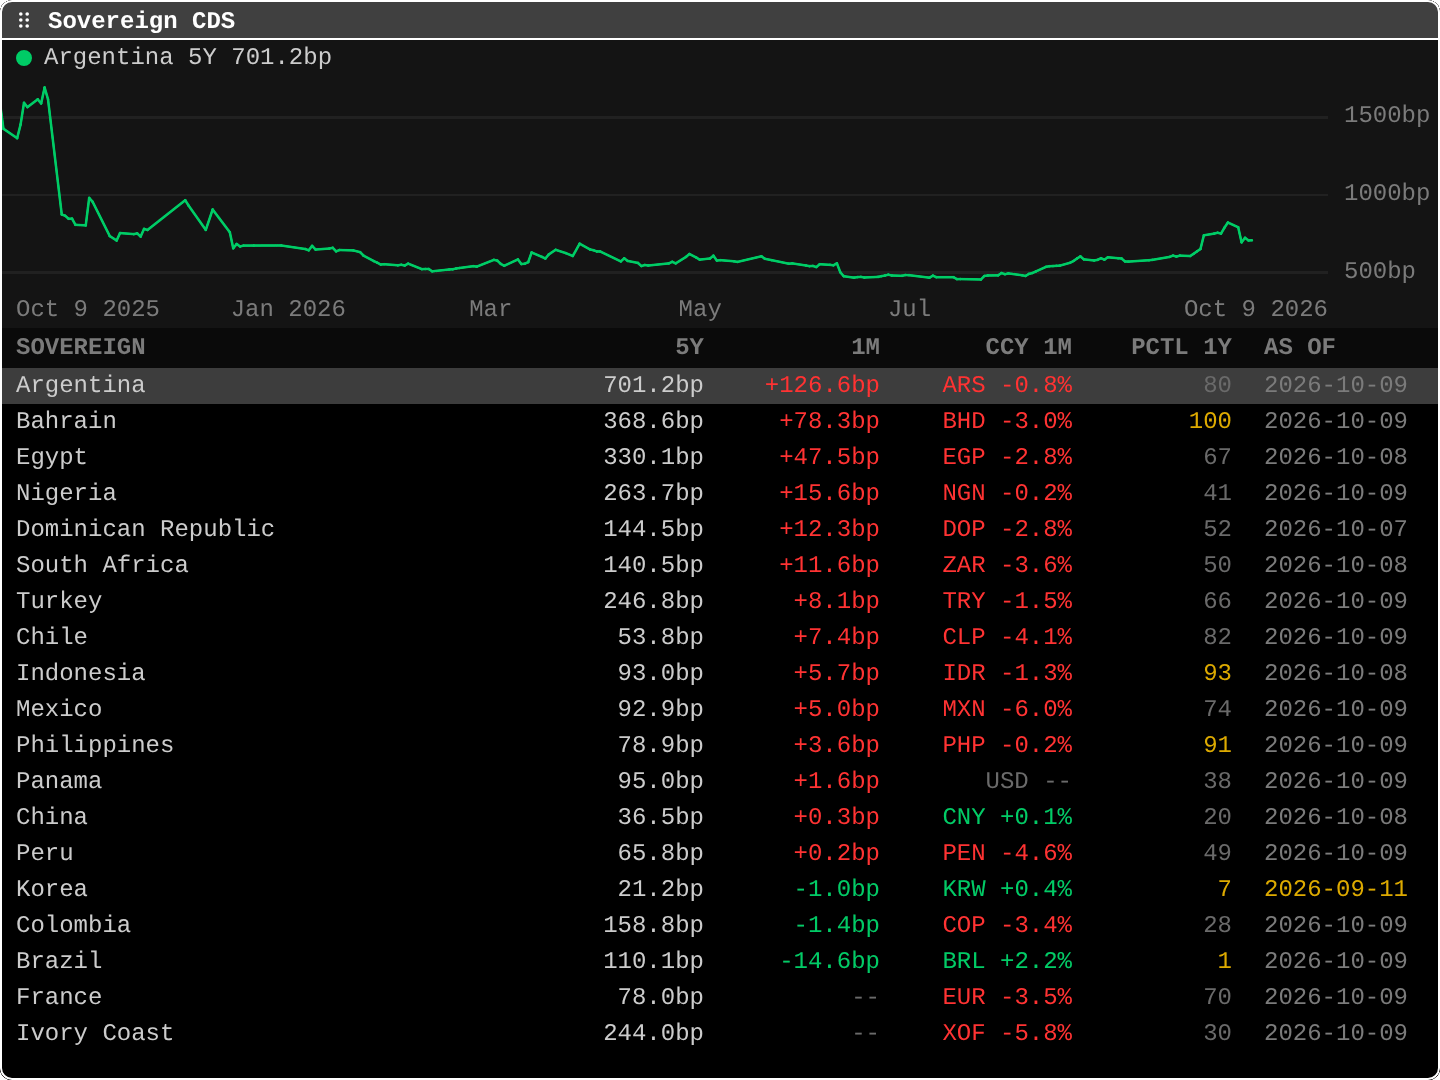Screen dimensions: 1440x1080
Task: Select the Bahrain row
Action: 720,421
